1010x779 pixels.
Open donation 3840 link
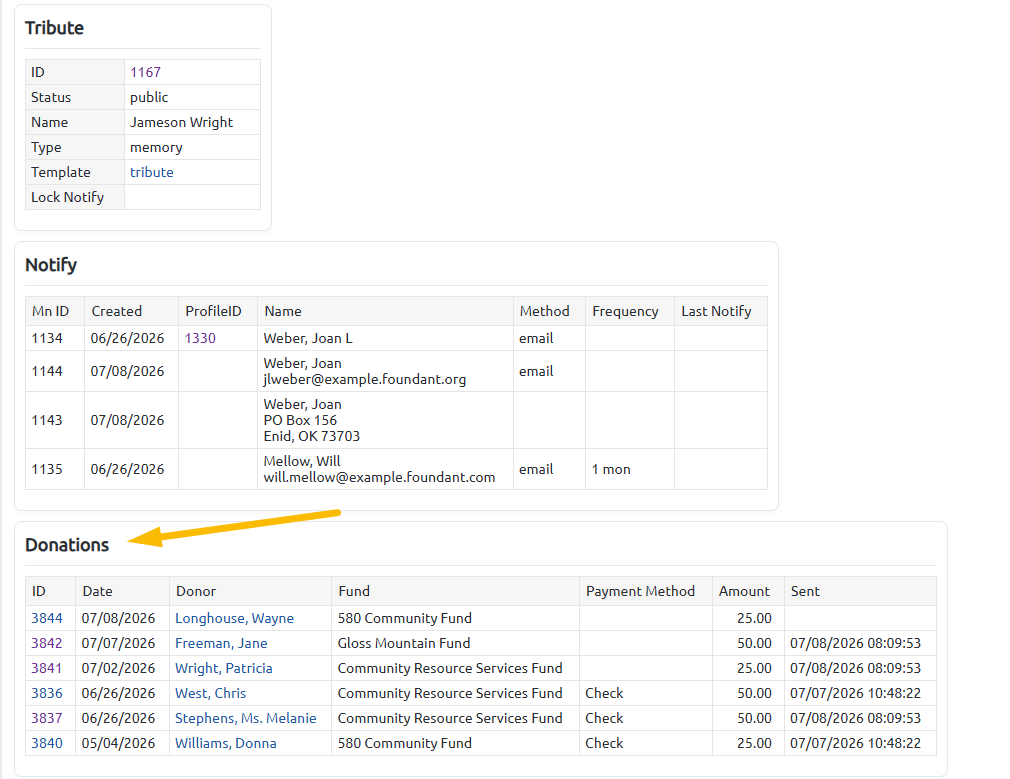point(47,743)
